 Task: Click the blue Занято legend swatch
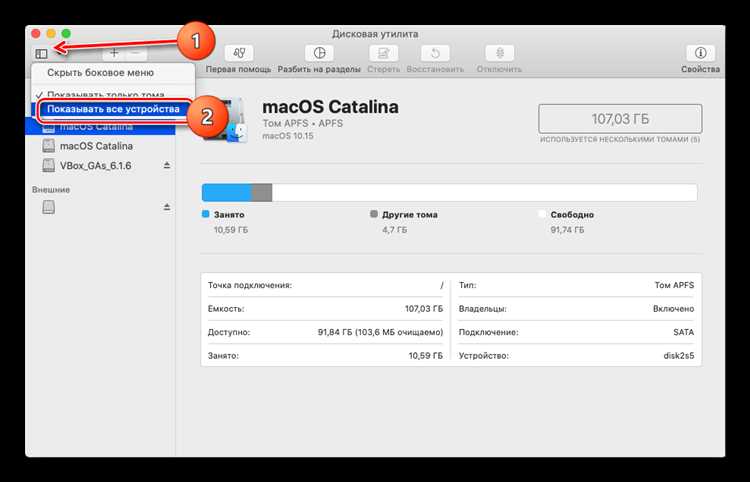pos(206,214)
